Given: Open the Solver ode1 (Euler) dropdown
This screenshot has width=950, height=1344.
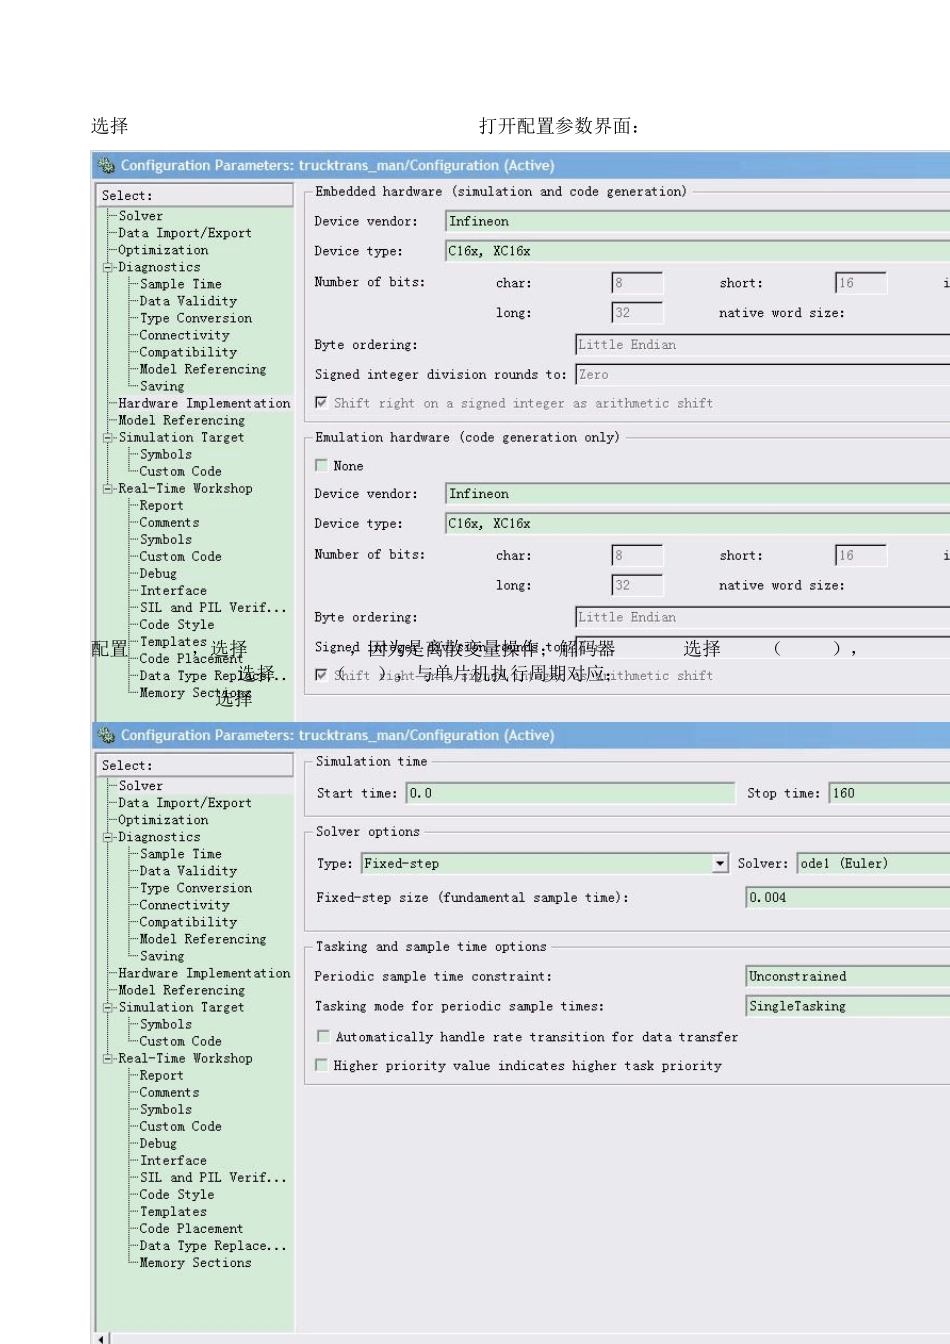Looking at the screenshot, I should (872, 863).
